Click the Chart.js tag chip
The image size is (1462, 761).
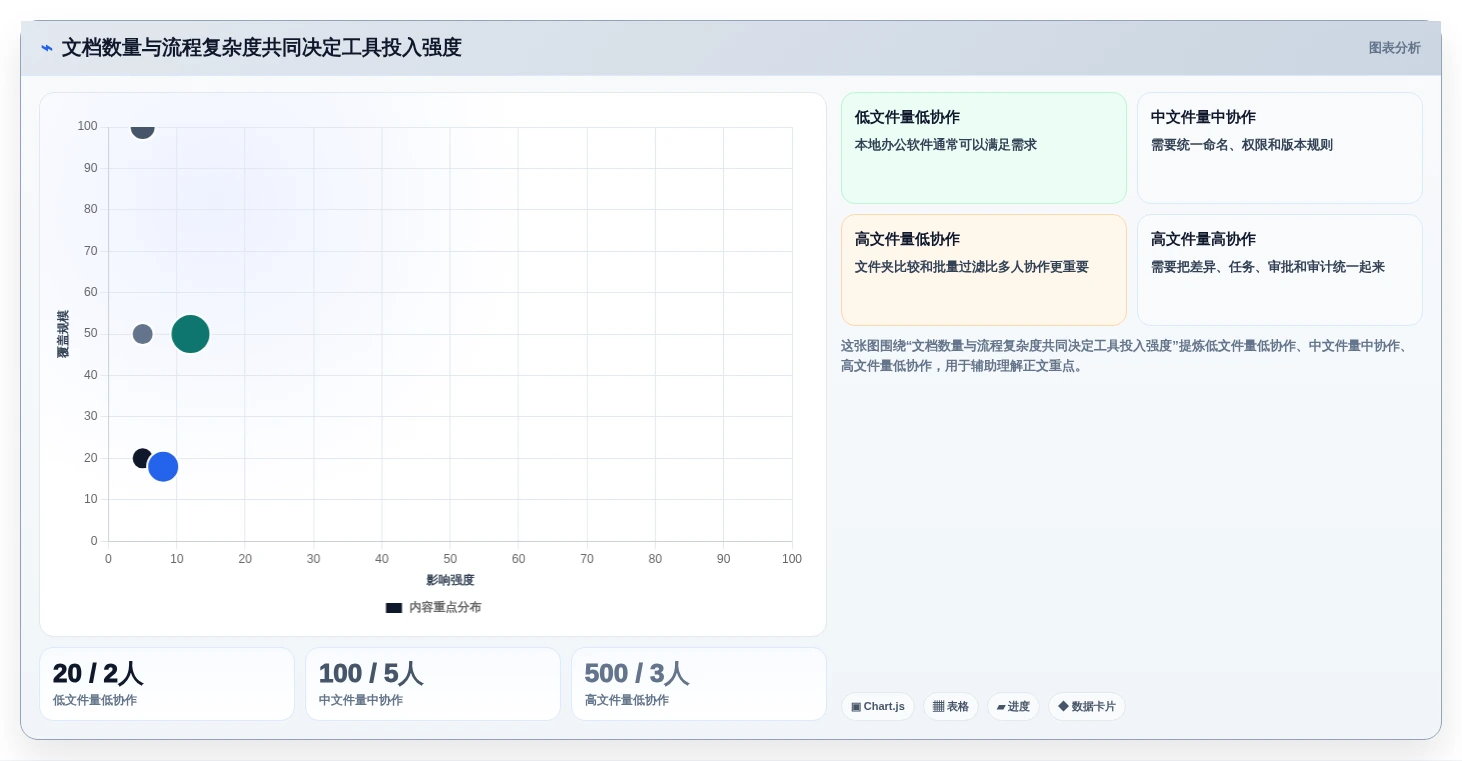pos(878,707)
